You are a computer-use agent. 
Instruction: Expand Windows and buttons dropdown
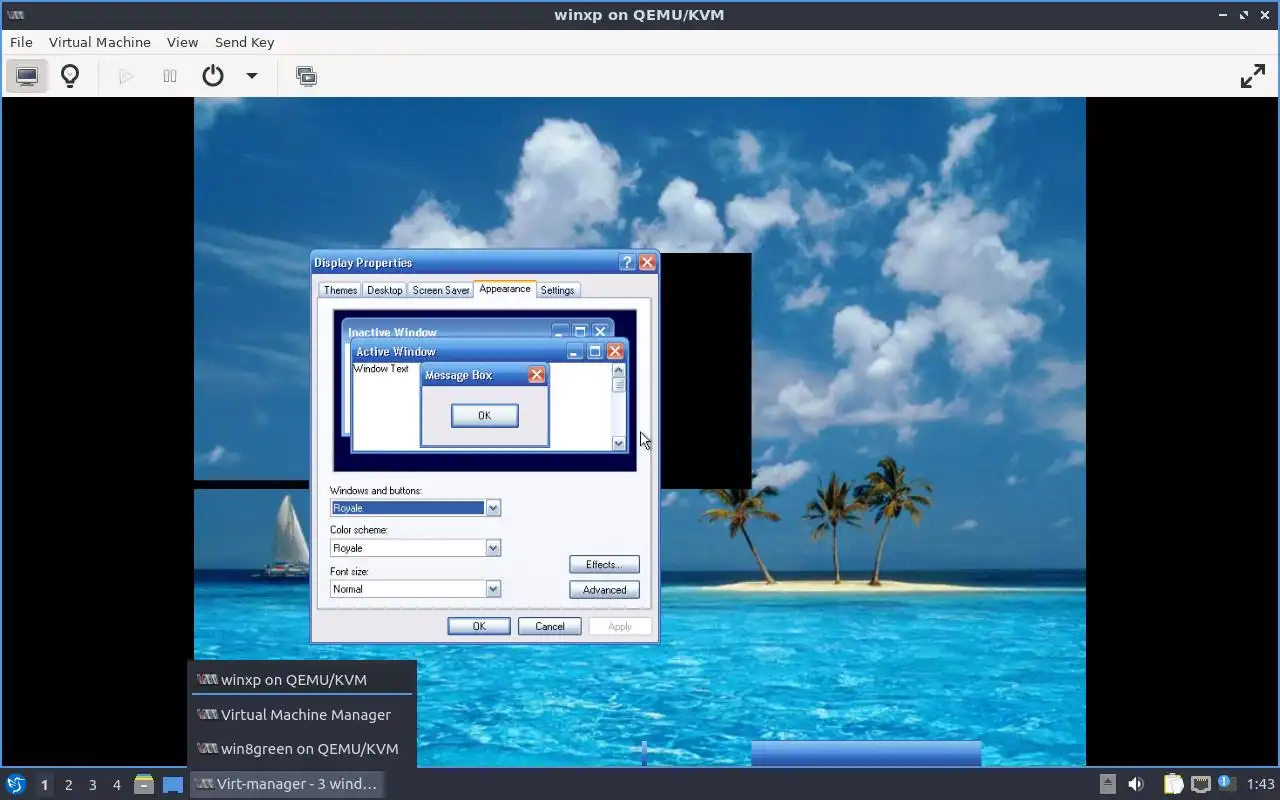[493, 508]
